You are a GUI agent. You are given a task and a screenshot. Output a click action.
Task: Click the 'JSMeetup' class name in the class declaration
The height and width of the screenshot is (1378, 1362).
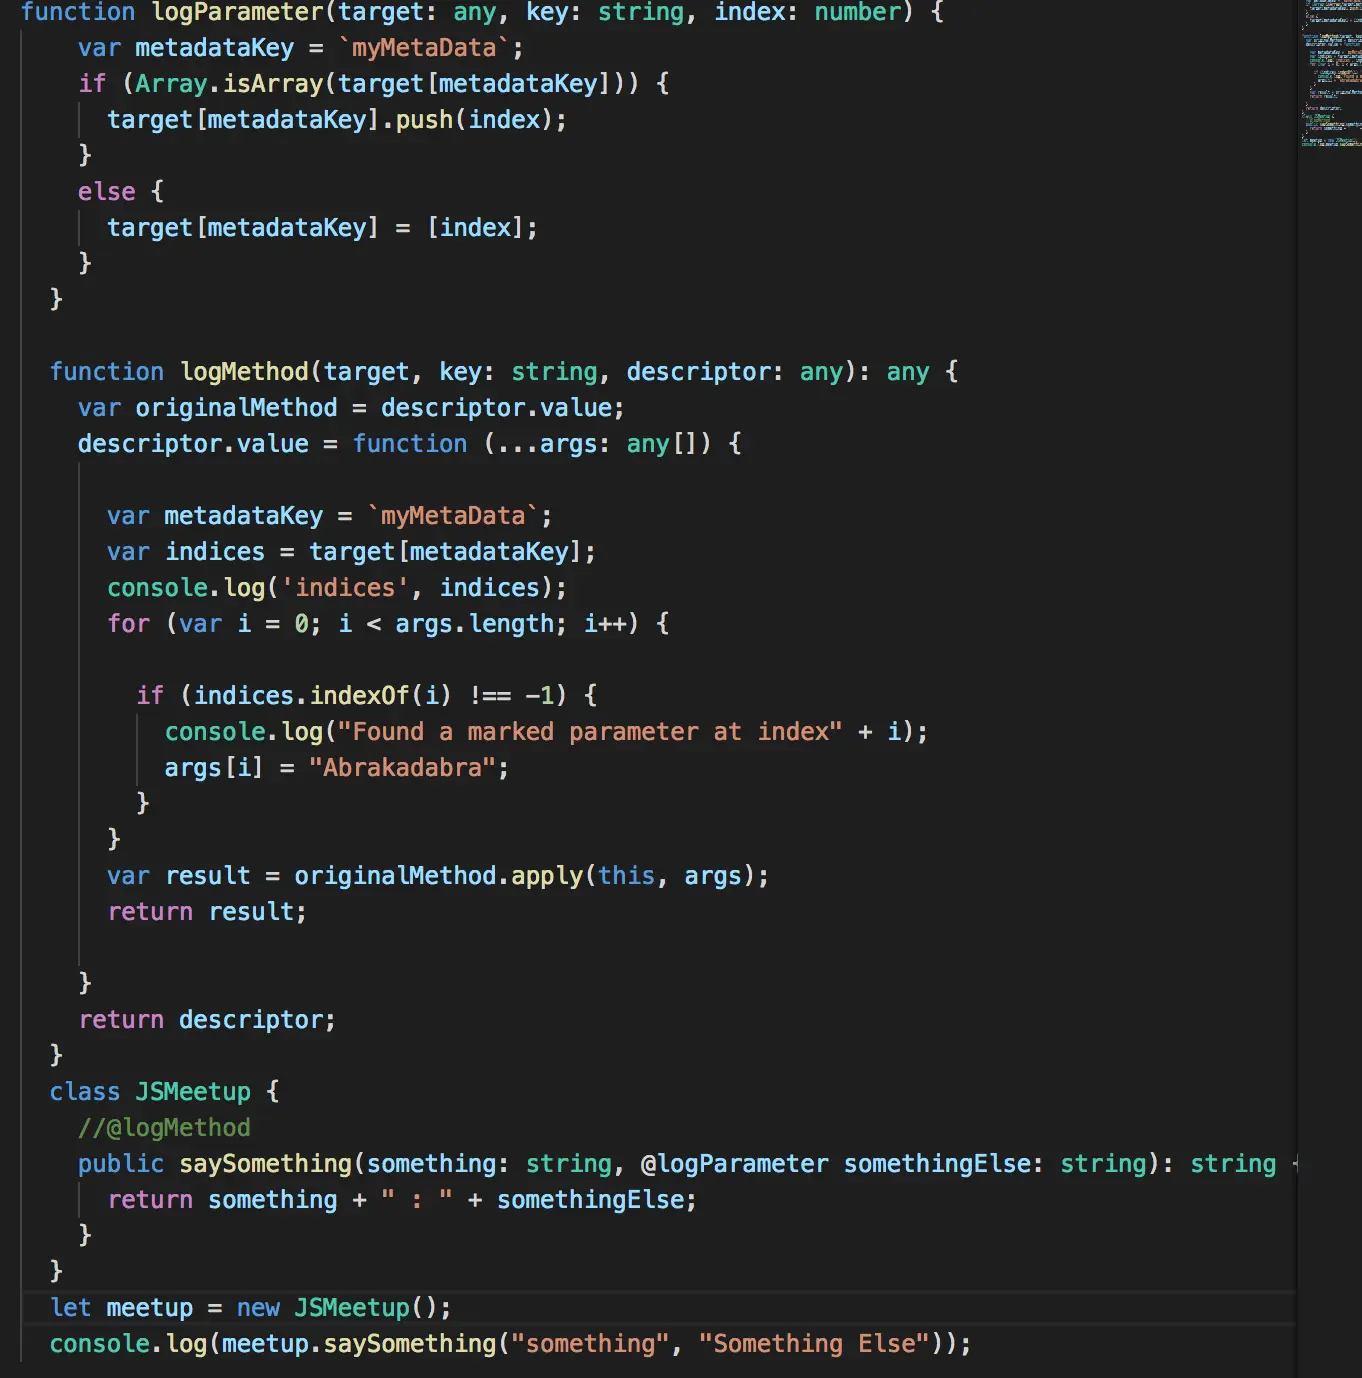point(193,1092)
